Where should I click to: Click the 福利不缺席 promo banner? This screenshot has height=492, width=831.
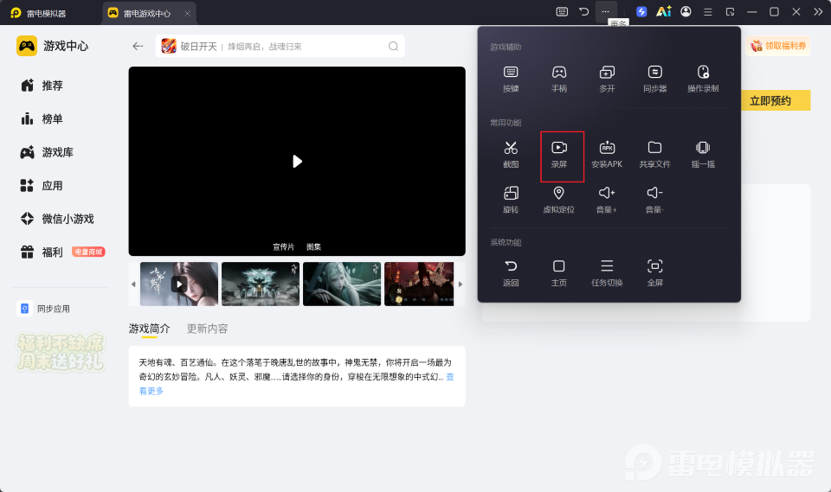click(x=61, y=352)
